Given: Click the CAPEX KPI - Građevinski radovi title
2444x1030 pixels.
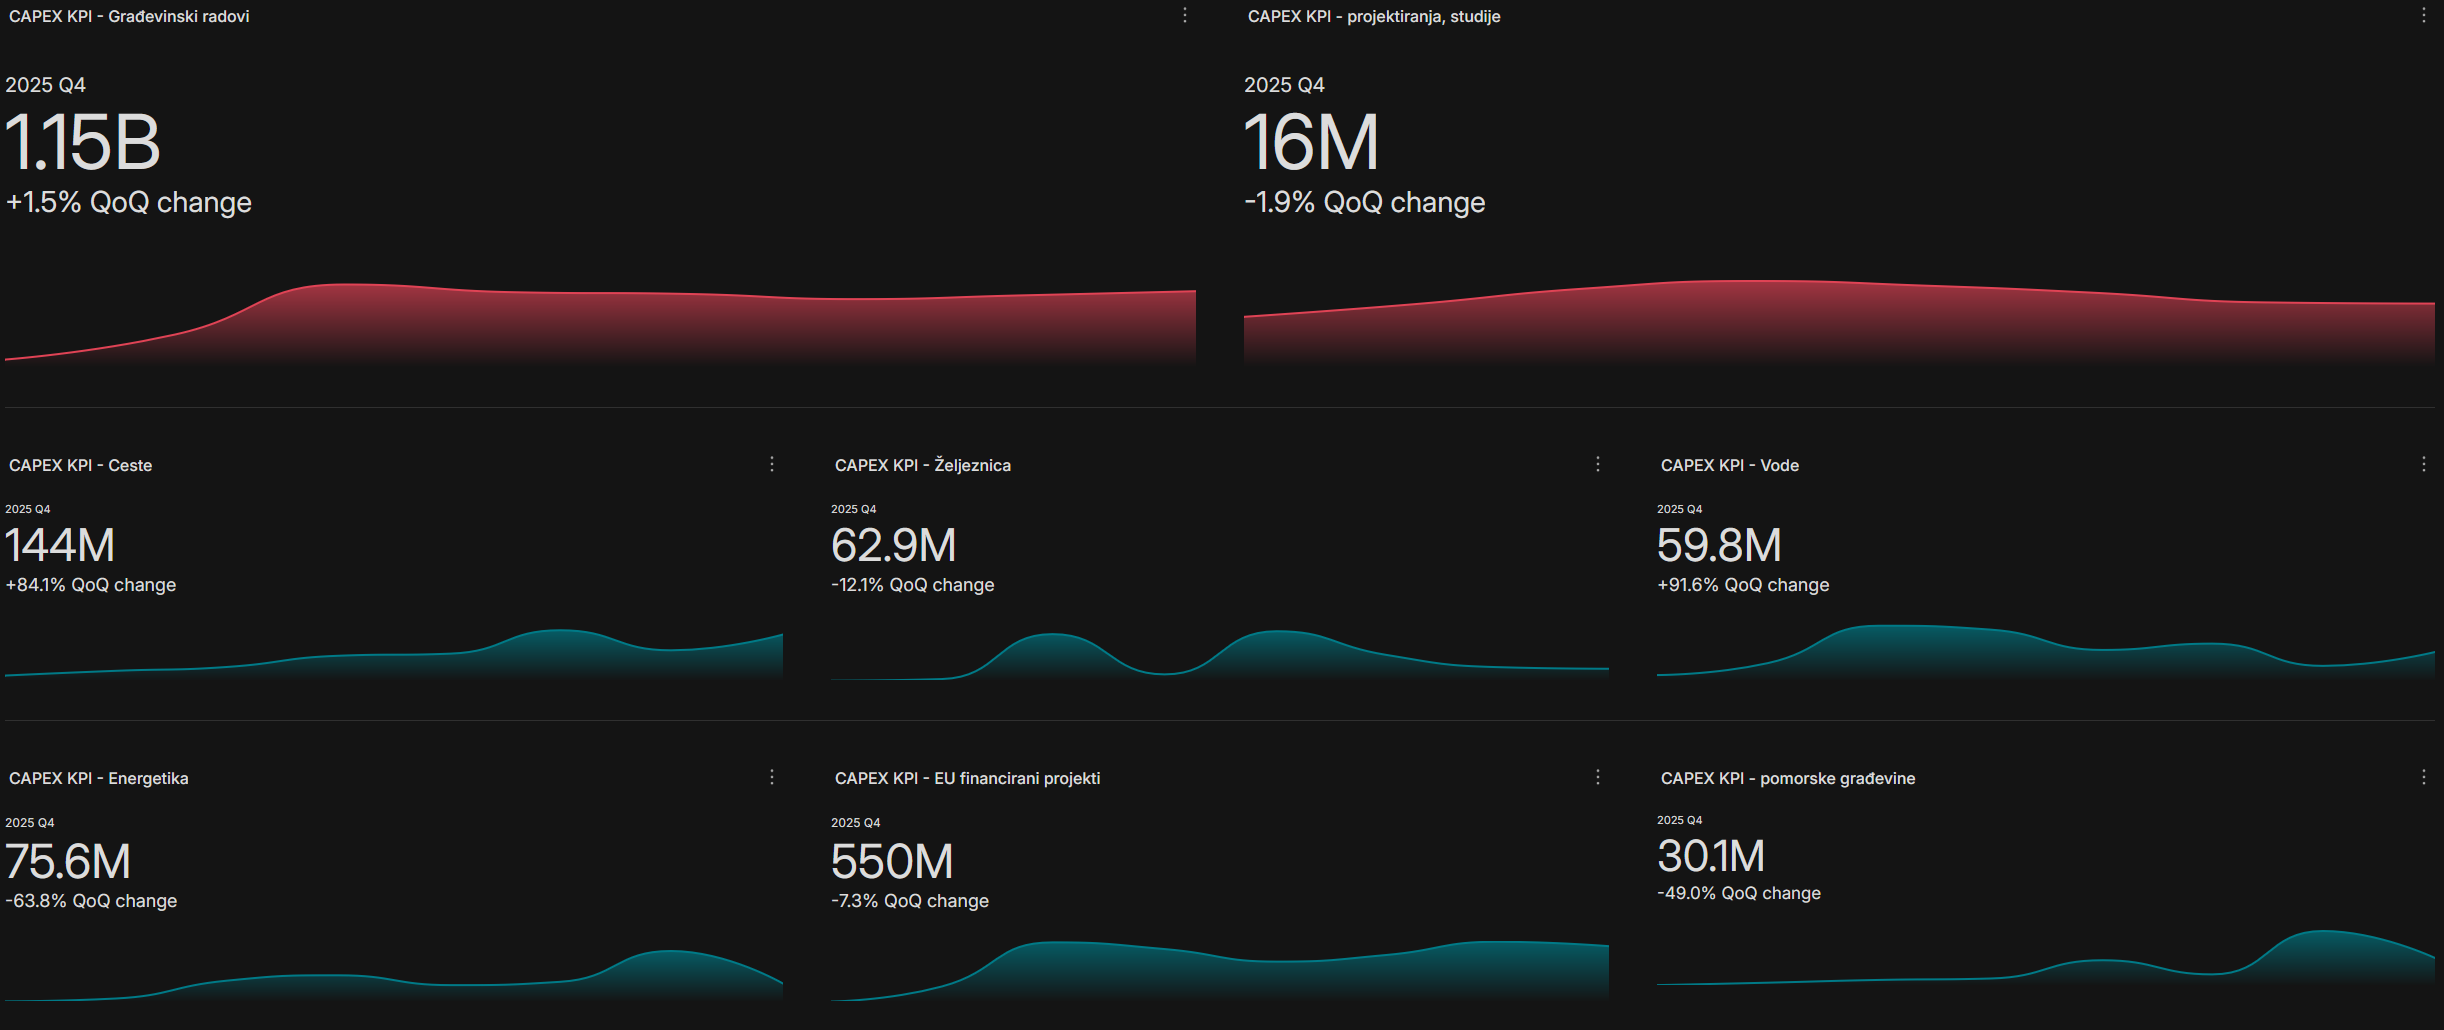Looking at the screenshot, I should tap(129, 17).
